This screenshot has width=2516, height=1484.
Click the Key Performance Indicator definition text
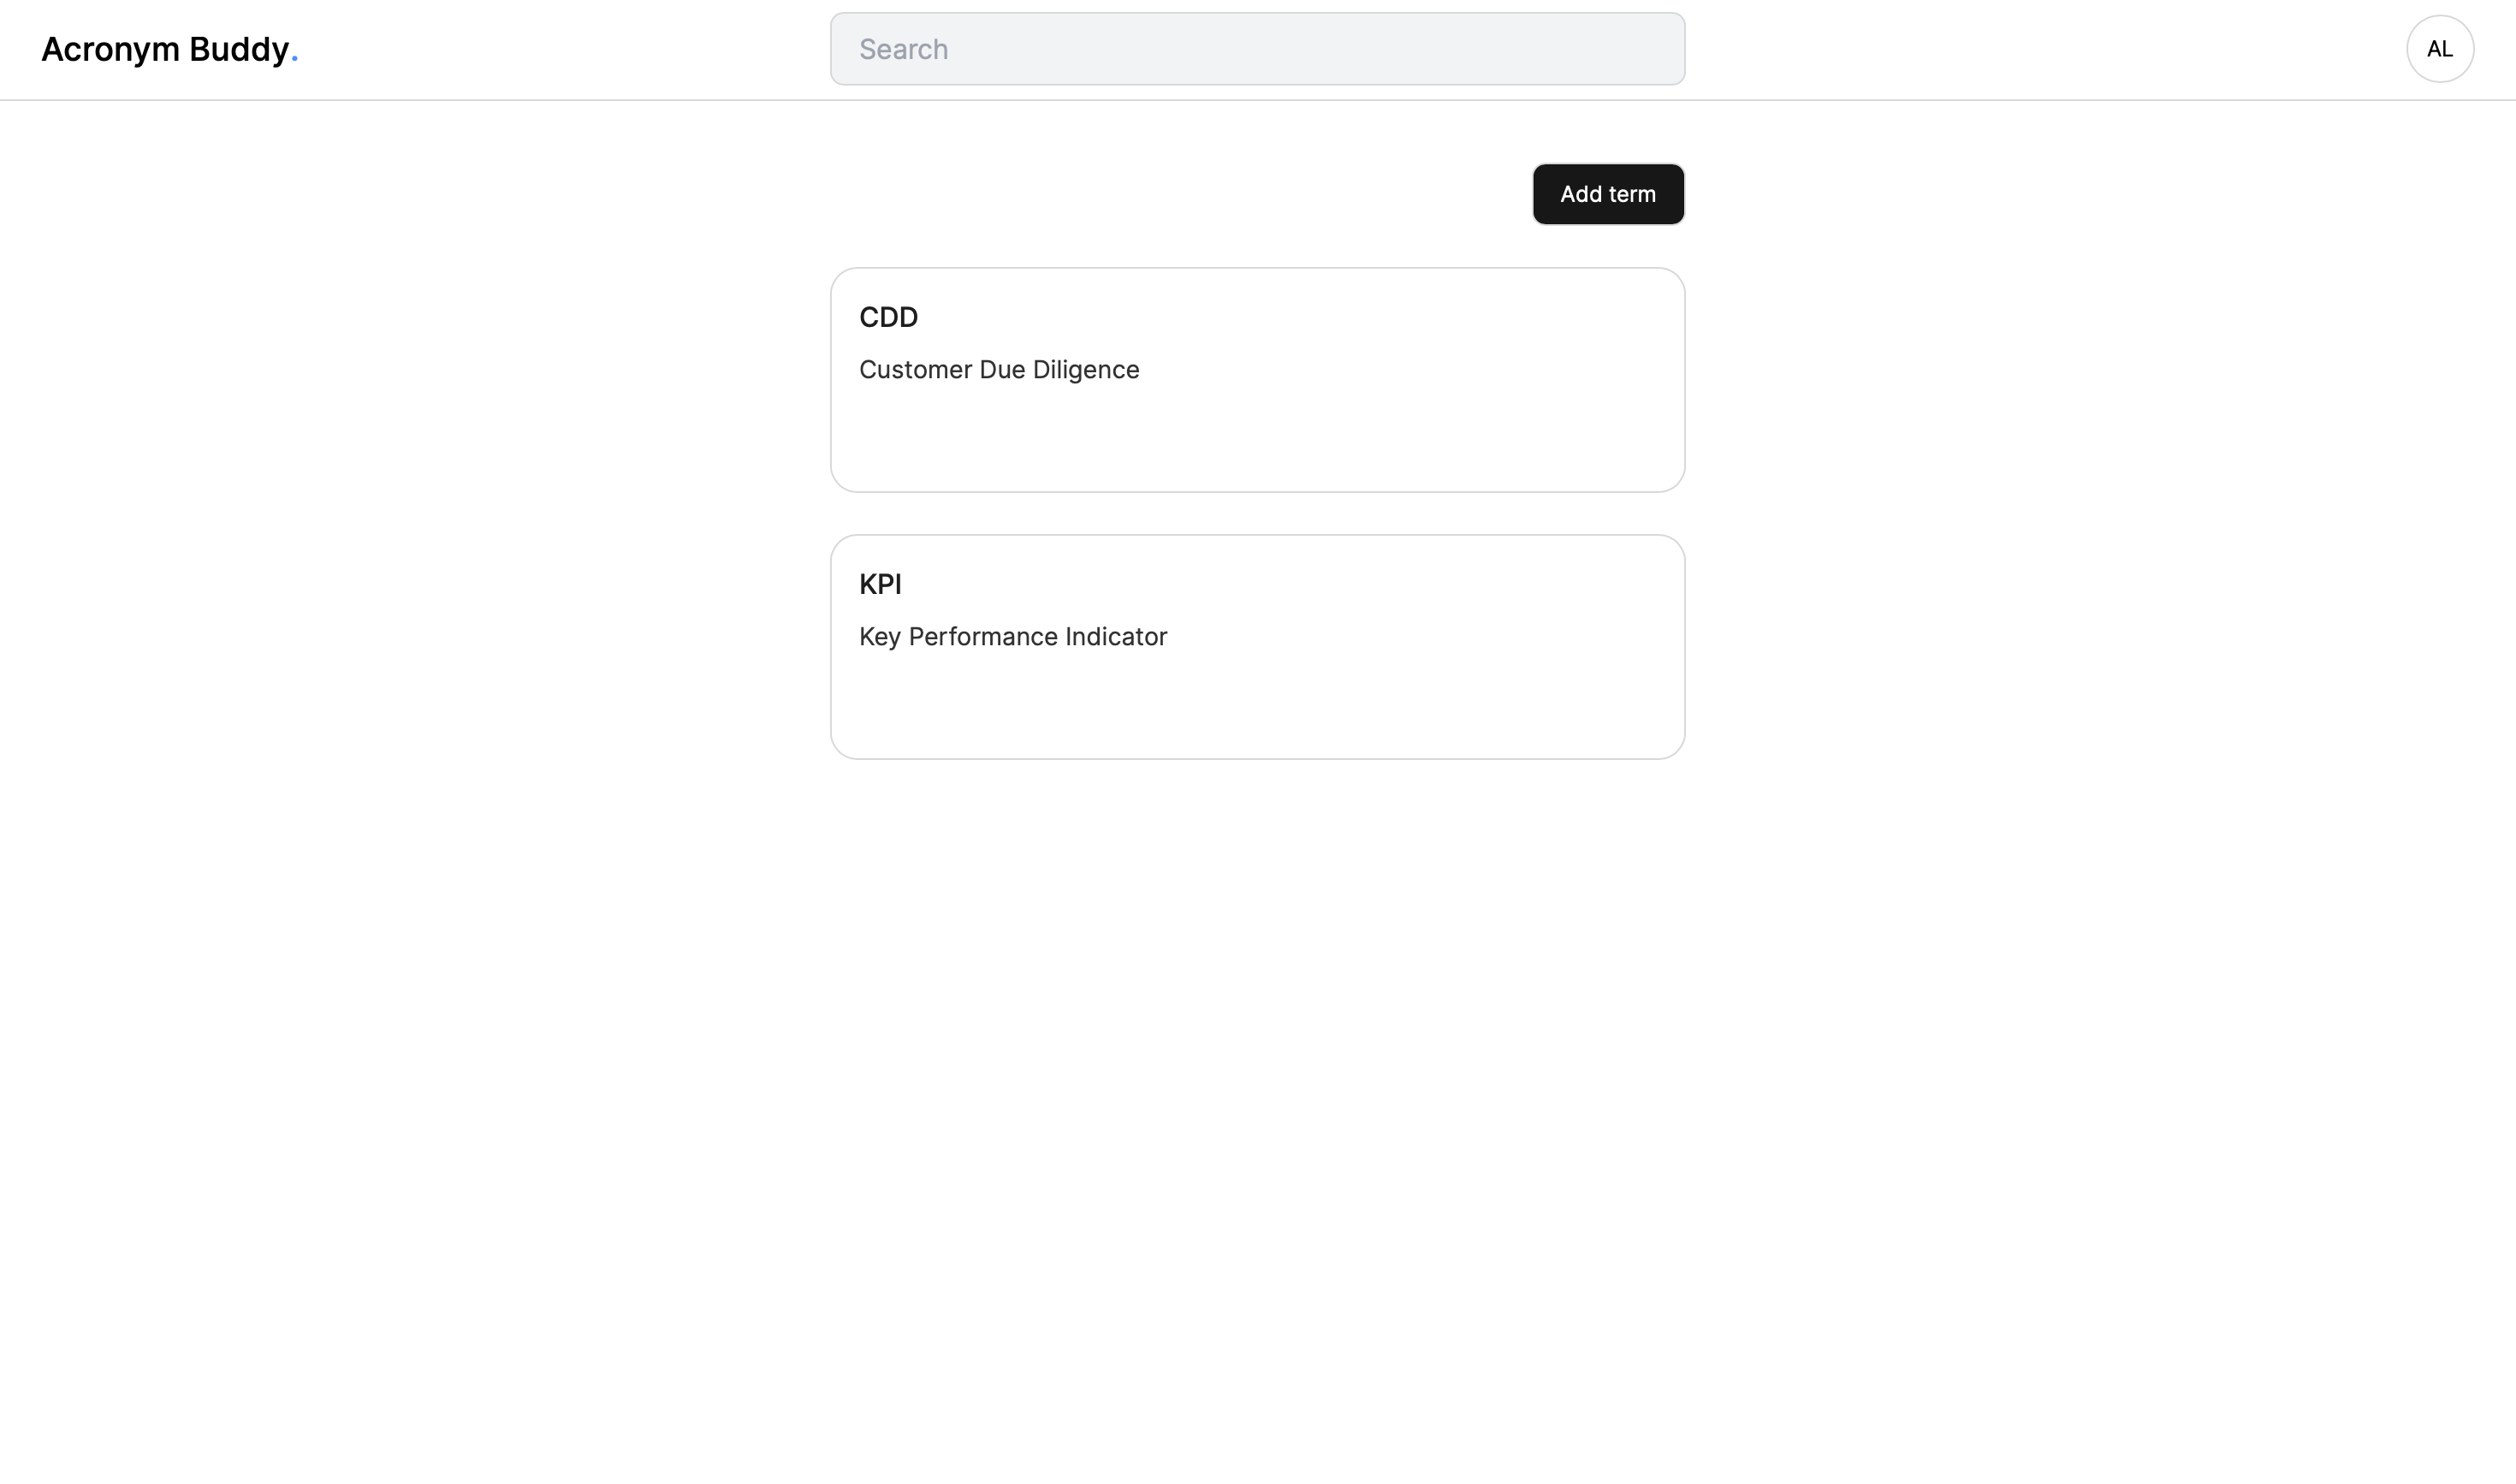tap(1013, 637)
